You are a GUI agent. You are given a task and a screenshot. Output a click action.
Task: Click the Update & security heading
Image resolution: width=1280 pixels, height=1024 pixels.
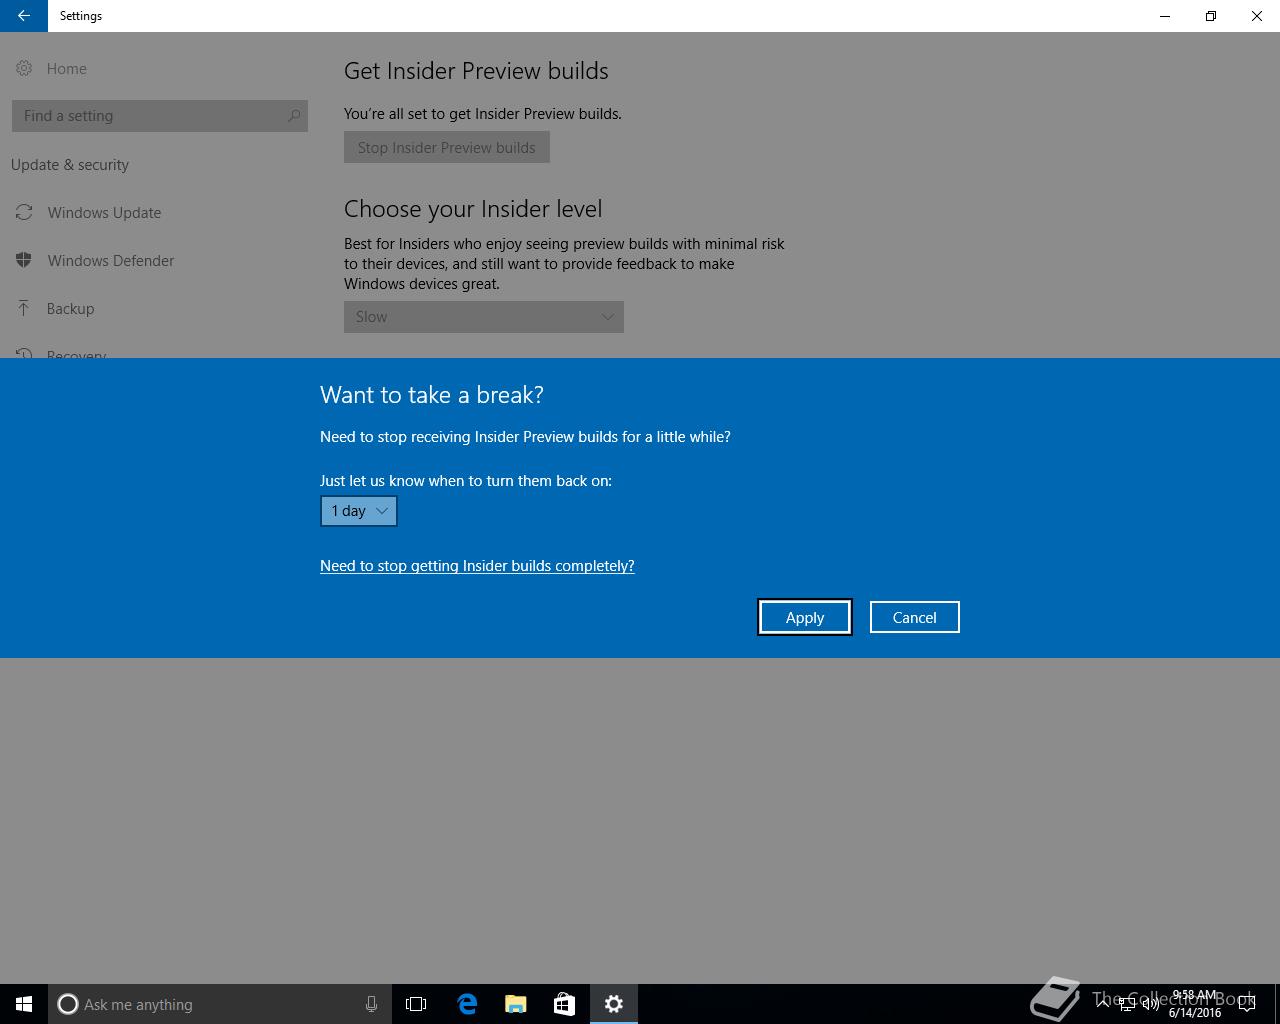70,165
